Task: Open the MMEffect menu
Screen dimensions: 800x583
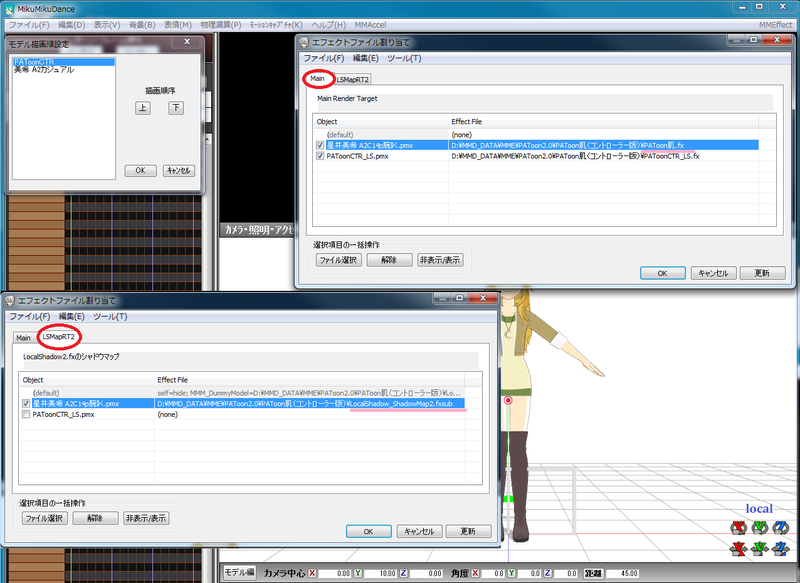Action: (x=776, y=24)
